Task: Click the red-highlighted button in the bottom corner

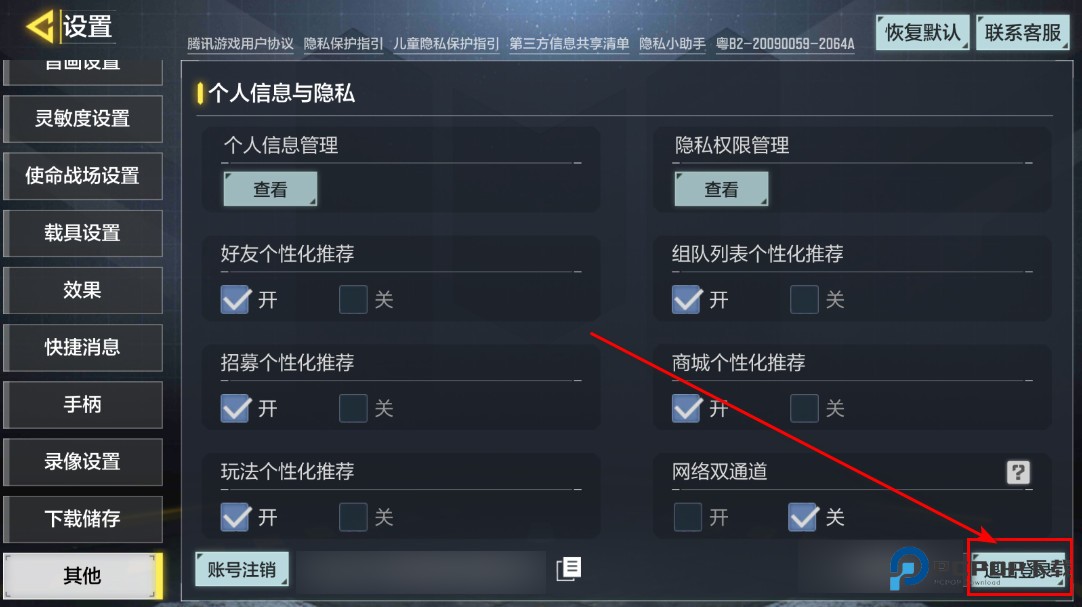Action: pos(1019,568)
